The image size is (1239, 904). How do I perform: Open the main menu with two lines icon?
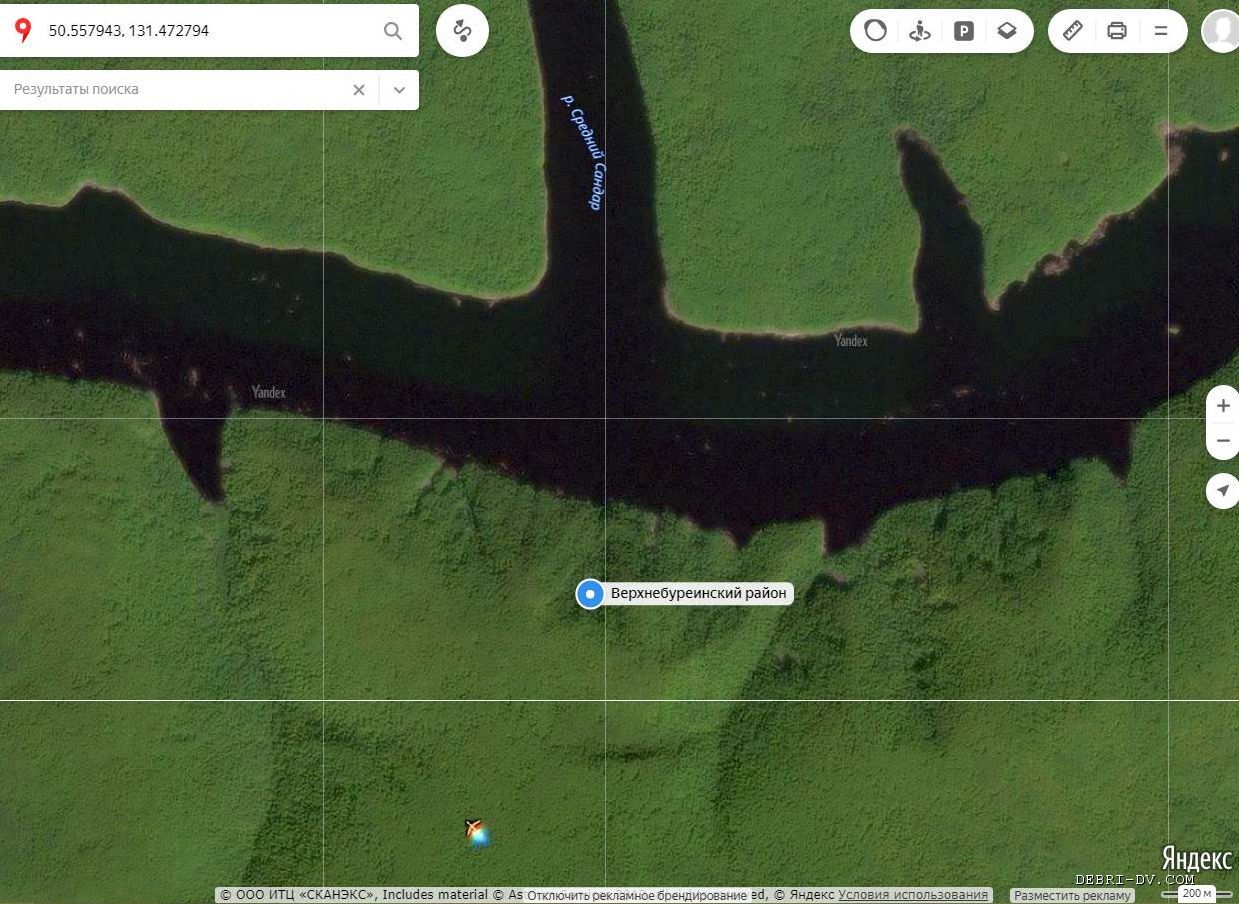coord(1161,31)
